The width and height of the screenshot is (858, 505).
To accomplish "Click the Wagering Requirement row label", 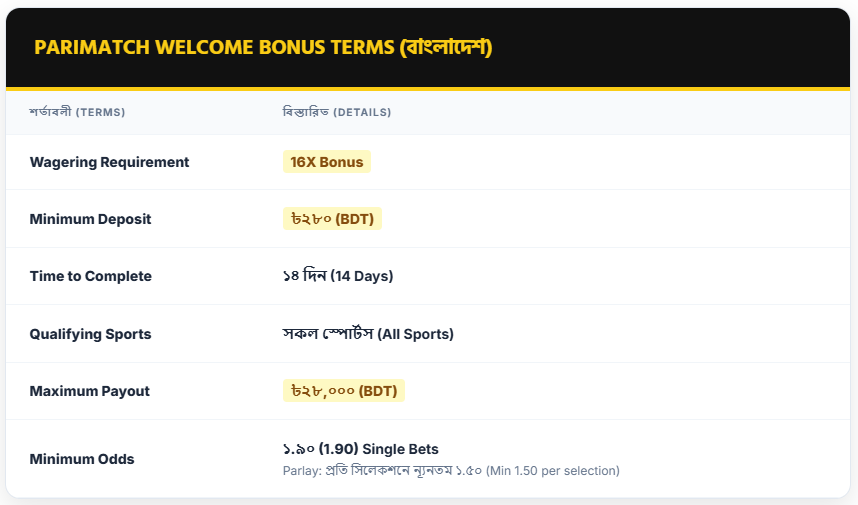I will pyautogui.click(x=109, y=162).
